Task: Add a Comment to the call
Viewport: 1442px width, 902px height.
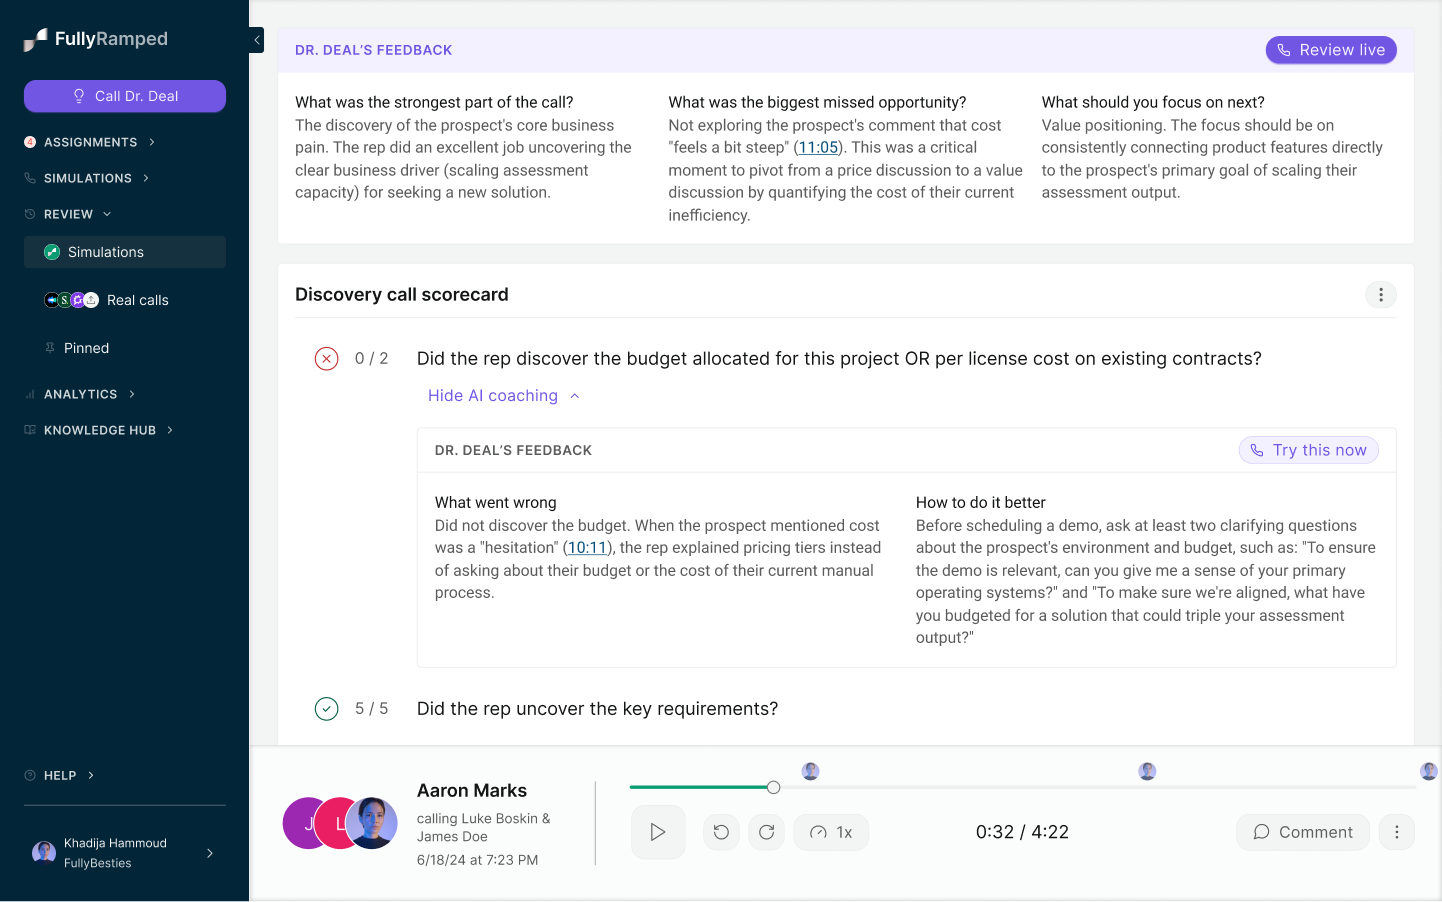Action: tap(1303, 832)
